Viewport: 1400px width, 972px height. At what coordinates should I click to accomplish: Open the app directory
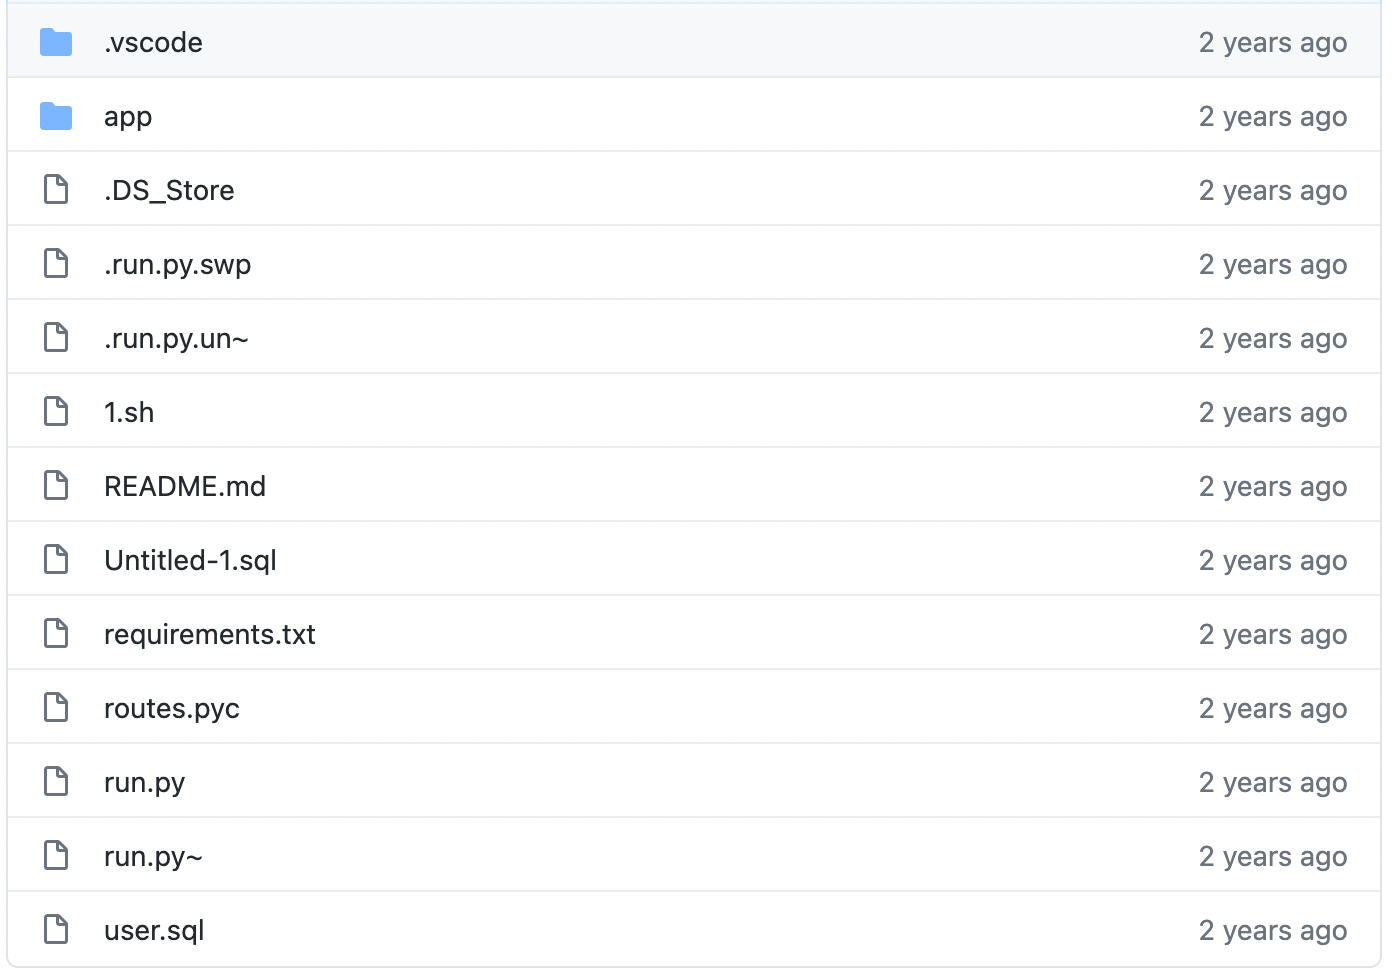(128, 116)
